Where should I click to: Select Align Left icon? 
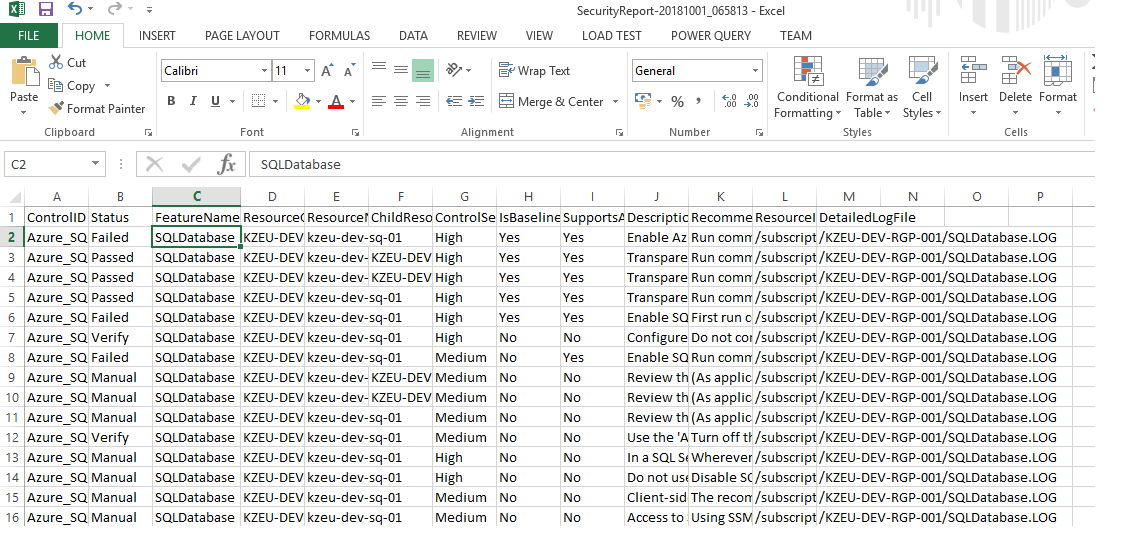click(x=378, y=101)
